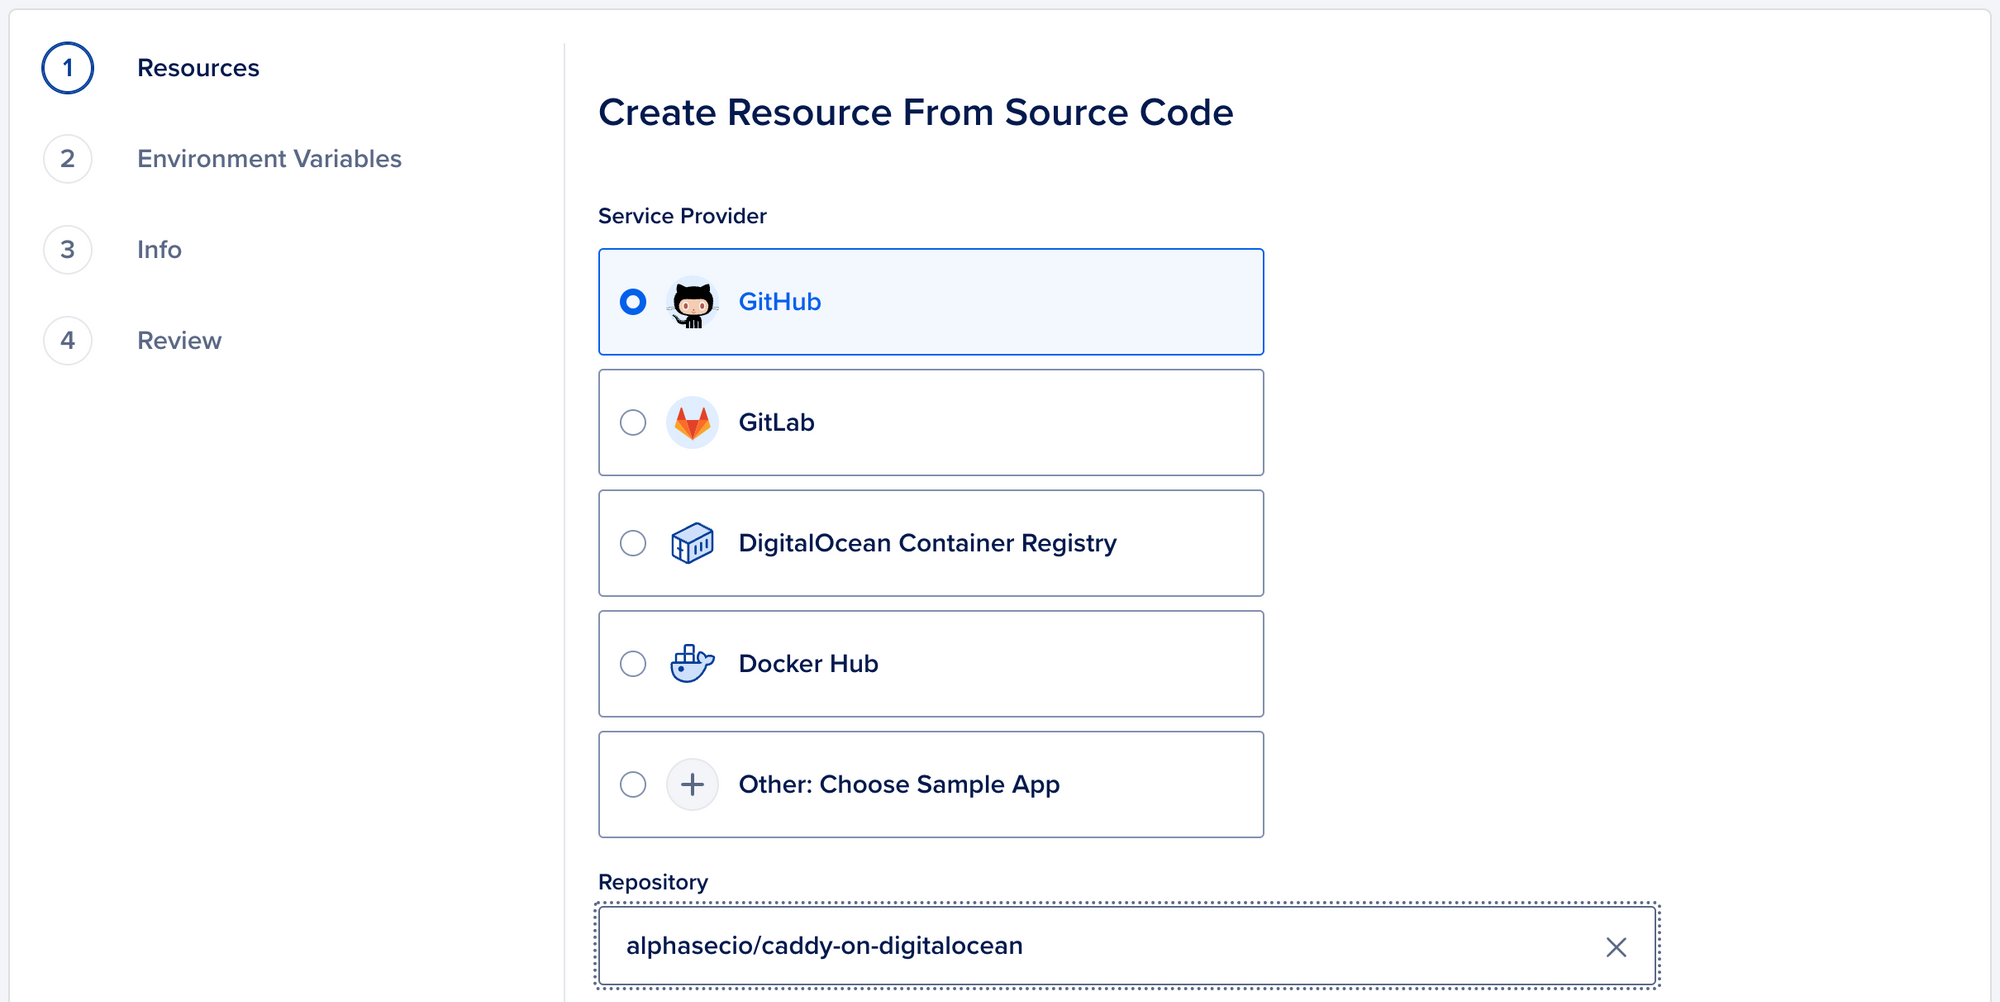2000x1002 pixels.
Task: Click the selected GitHub radio indicator
Action: [632, 301]
